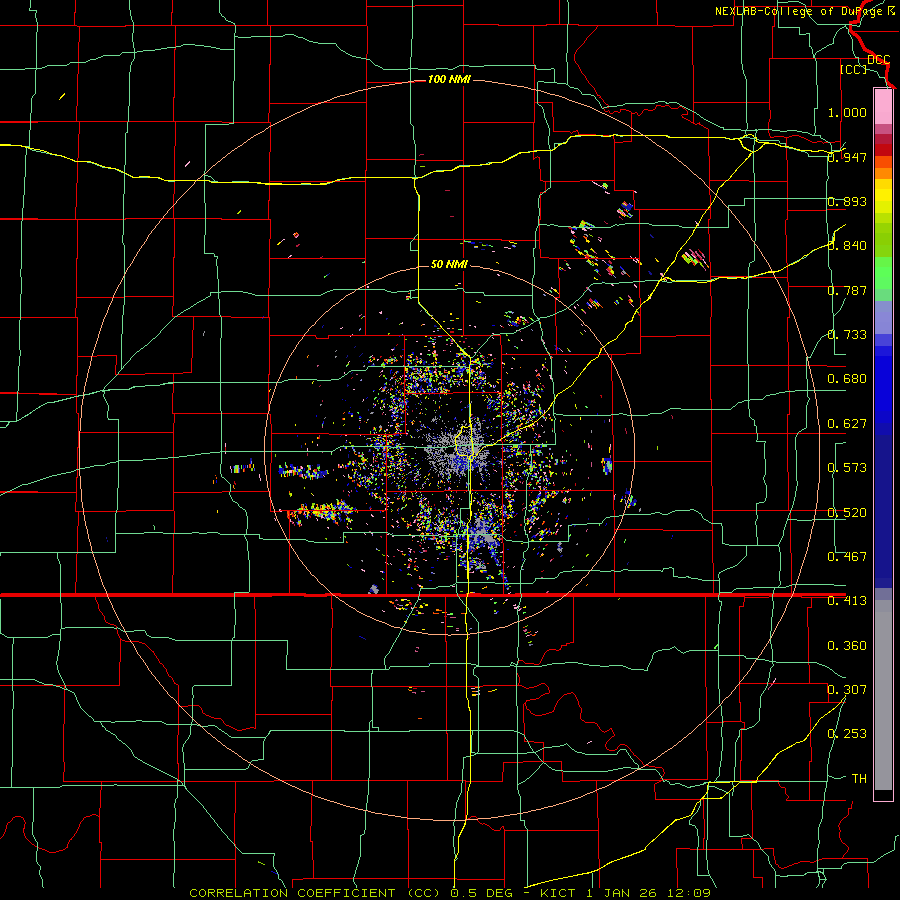The width and height of the screenshot is (900, 900).
Task: Click the 0.253 legend value
Action: coord(847,734)
